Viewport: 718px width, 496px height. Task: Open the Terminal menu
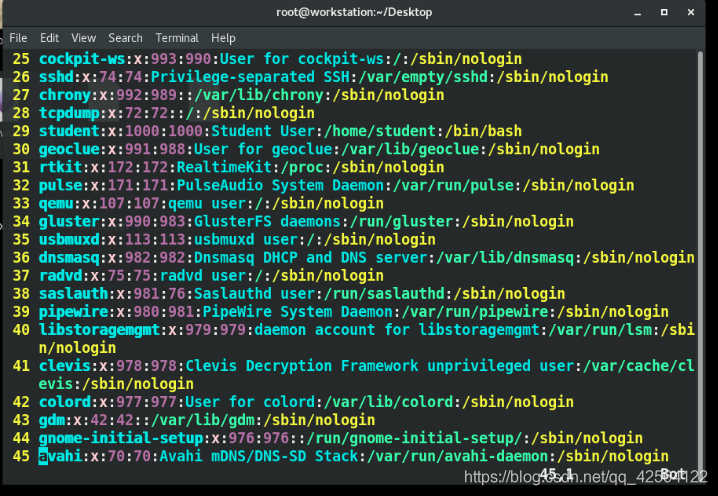click(x=177, y=38)
